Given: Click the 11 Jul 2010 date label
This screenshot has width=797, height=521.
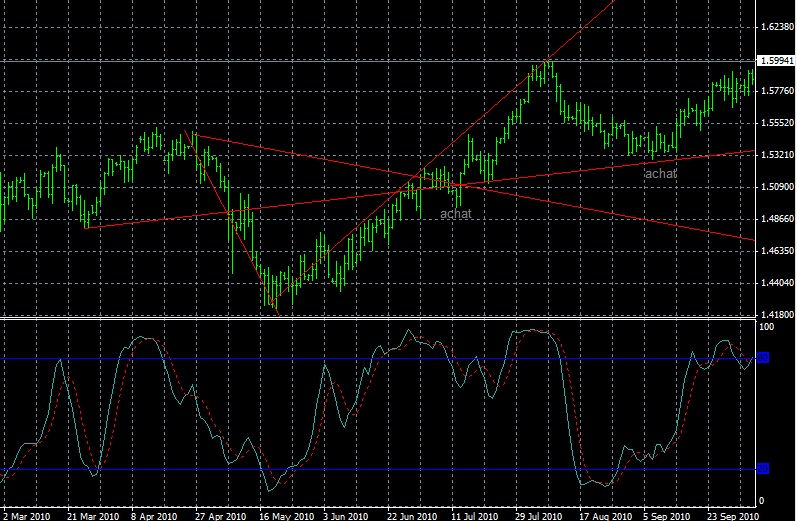Looking at the screenshot, I should (x=475, y=516).
